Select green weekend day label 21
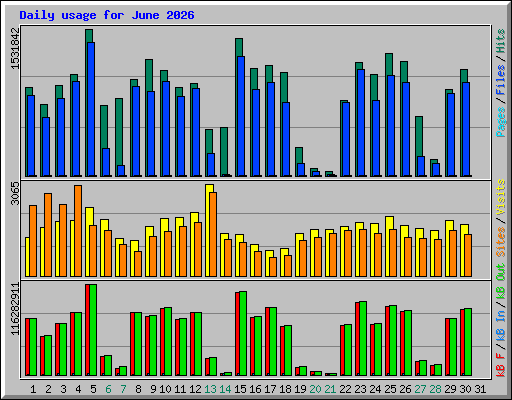The width and height of the screenshot is (512, 400). click(x=330, y=389)
